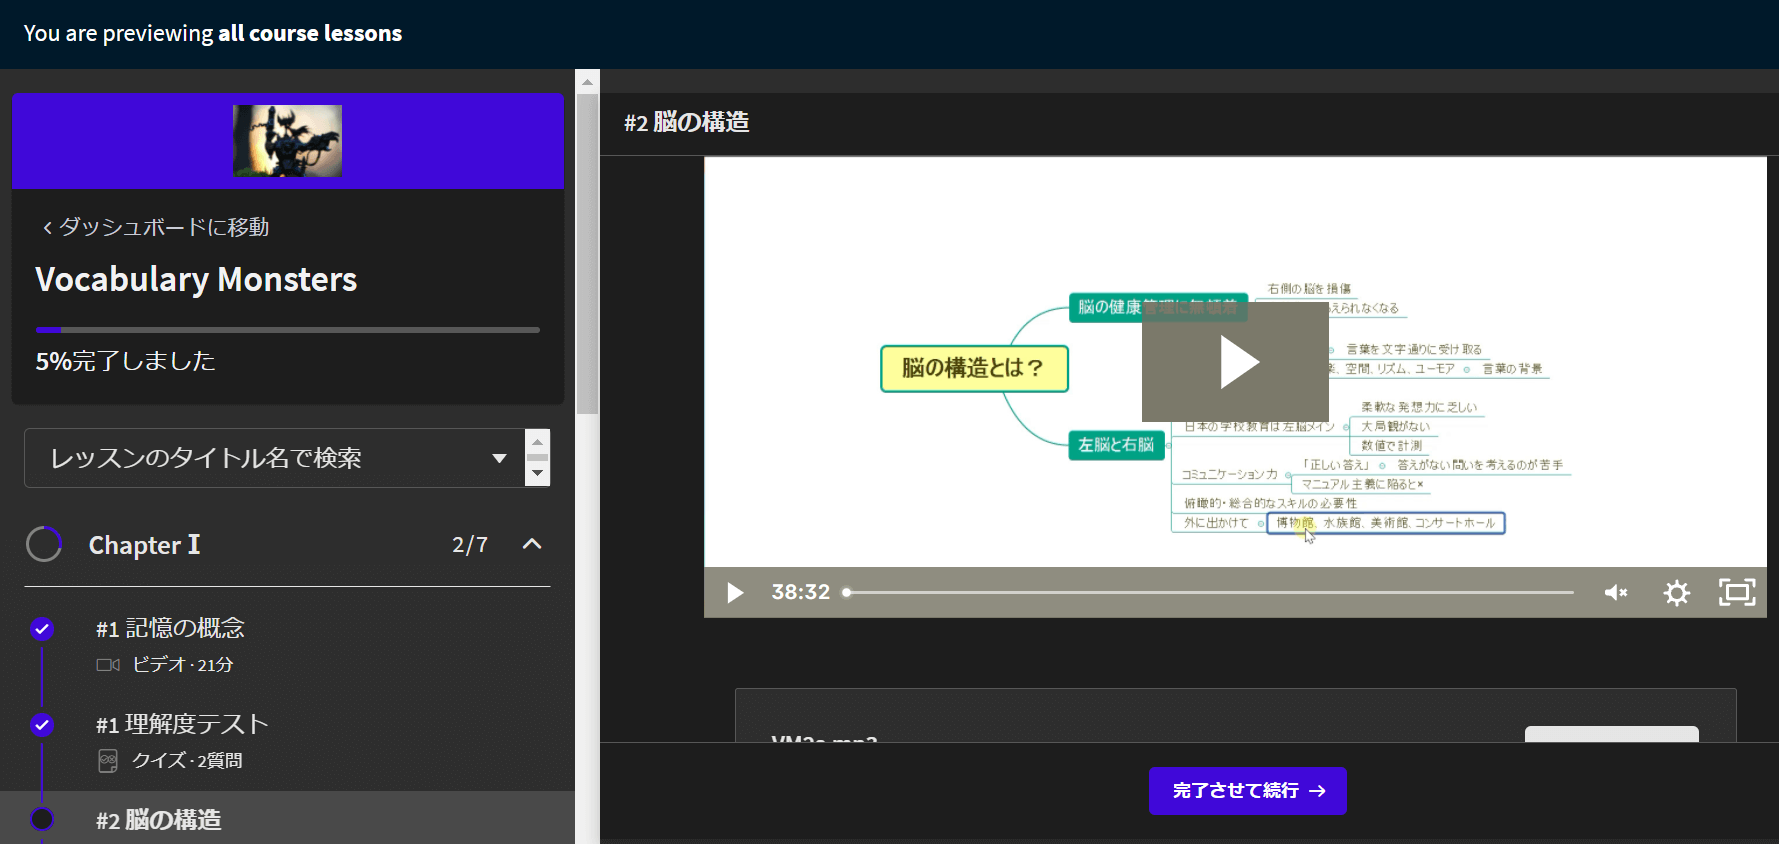
Task: Click the up arrow of the sidebar scrollbar
Action: pyautogui.click(x=587, y=82)
